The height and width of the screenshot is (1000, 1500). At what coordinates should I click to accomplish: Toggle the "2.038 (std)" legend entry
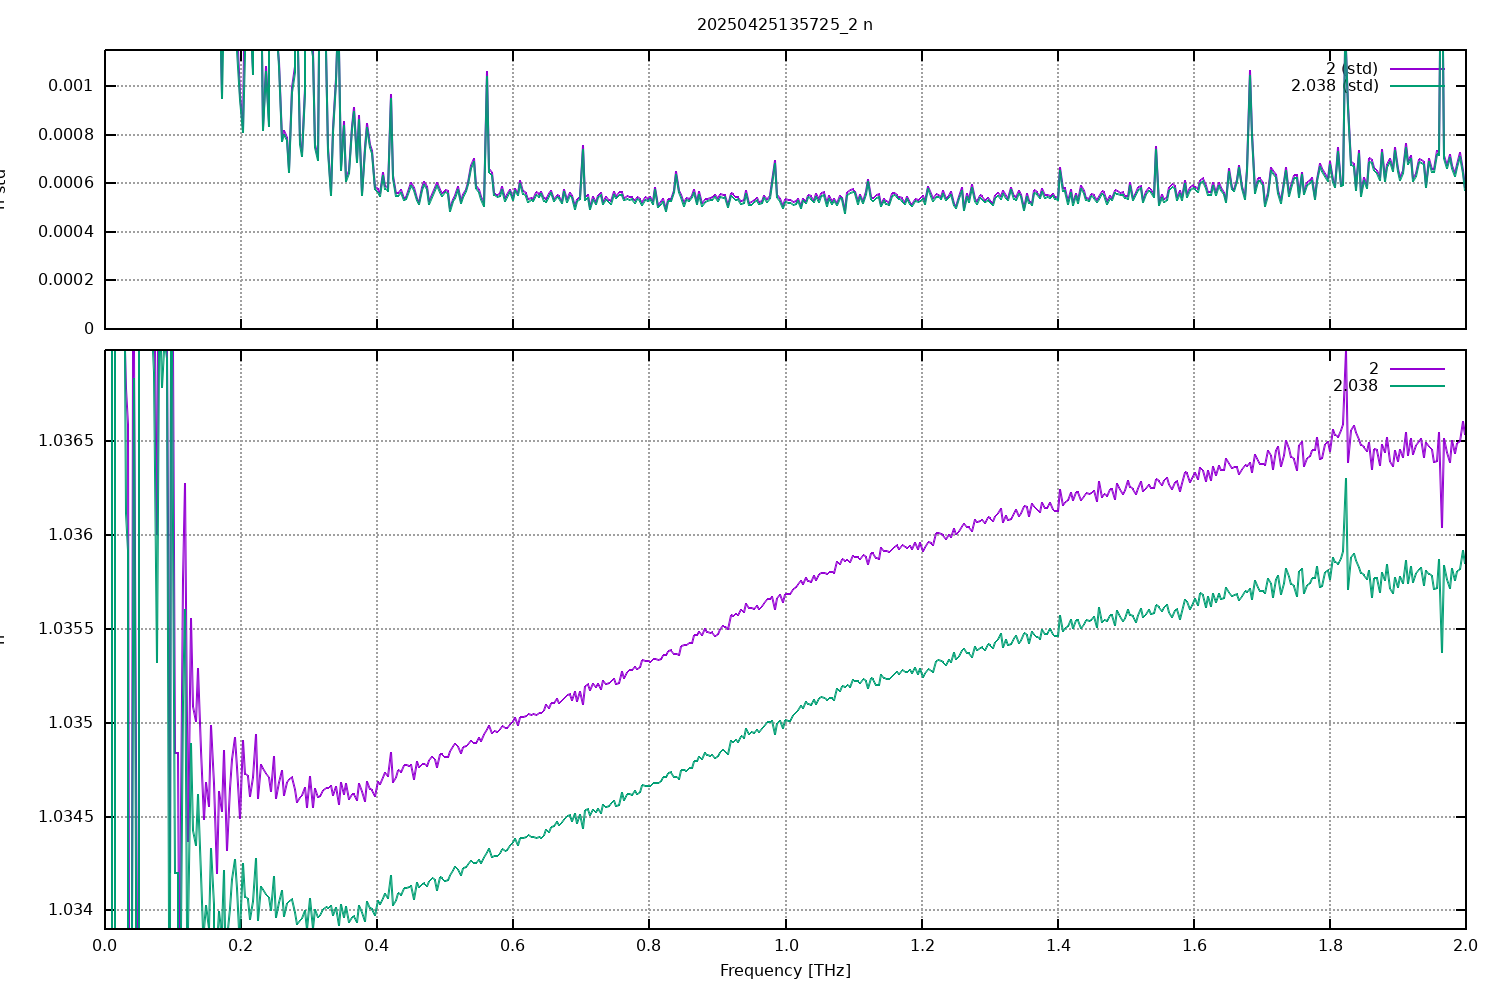[1334, 86]
